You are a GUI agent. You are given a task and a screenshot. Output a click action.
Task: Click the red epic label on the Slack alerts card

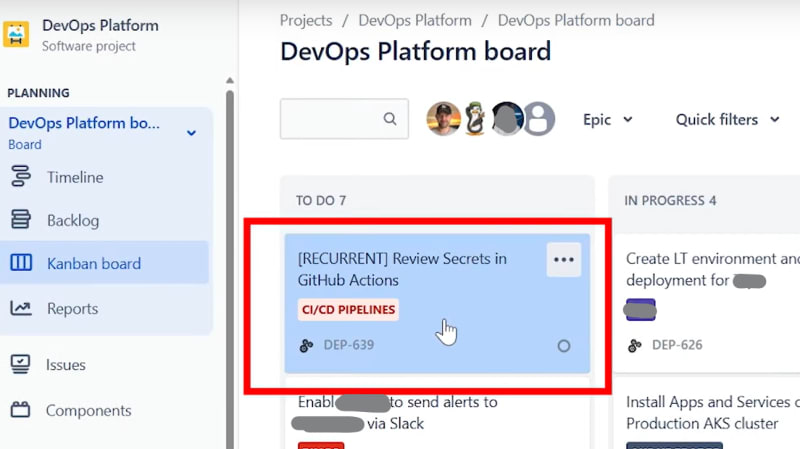(x=321, y=446)
